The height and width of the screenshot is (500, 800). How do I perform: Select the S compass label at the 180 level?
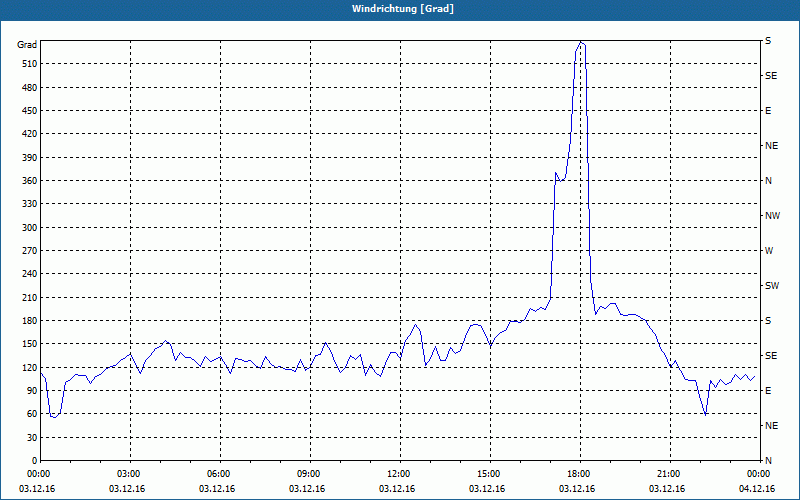(768, 320)
